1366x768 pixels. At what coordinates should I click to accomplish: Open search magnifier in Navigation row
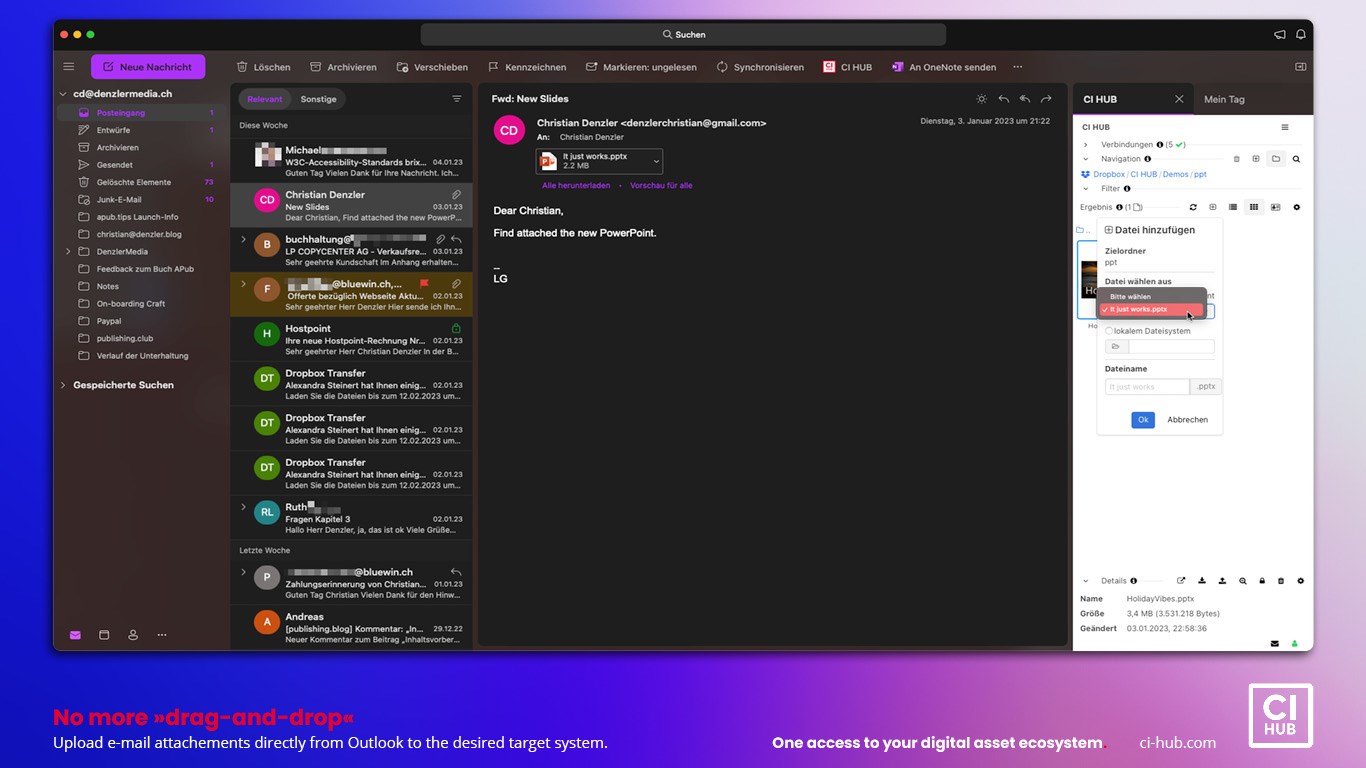click(1296, 159)
